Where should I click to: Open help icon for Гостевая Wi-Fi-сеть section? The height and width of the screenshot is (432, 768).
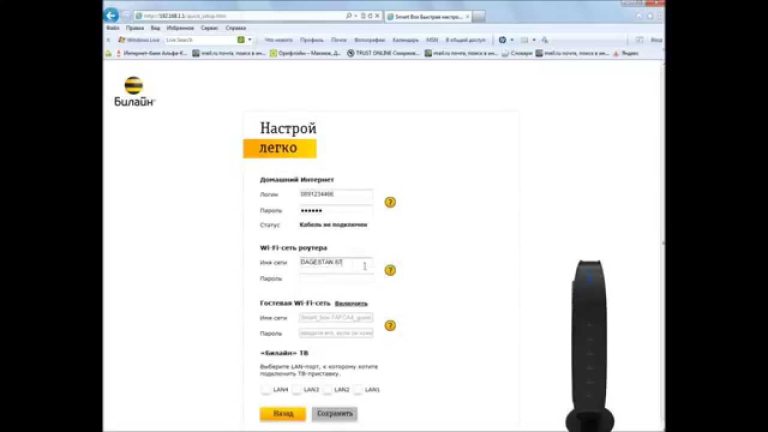[x=390, y=326]
